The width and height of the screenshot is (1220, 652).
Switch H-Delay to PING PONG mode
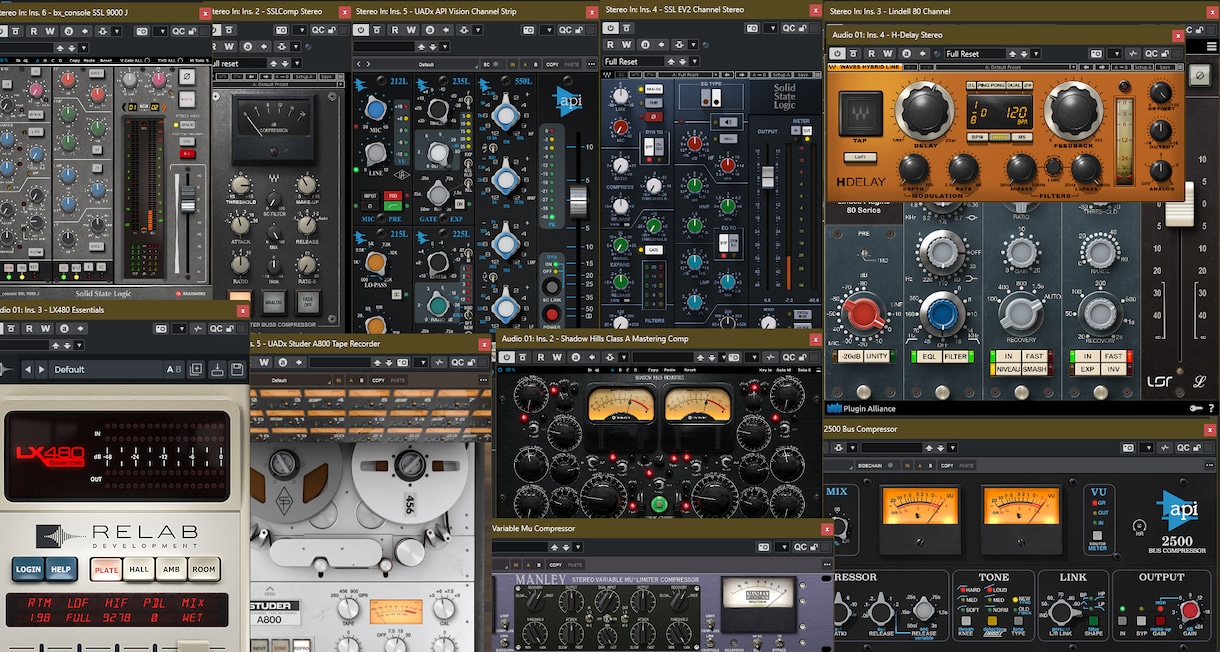(x=991, y=87)
